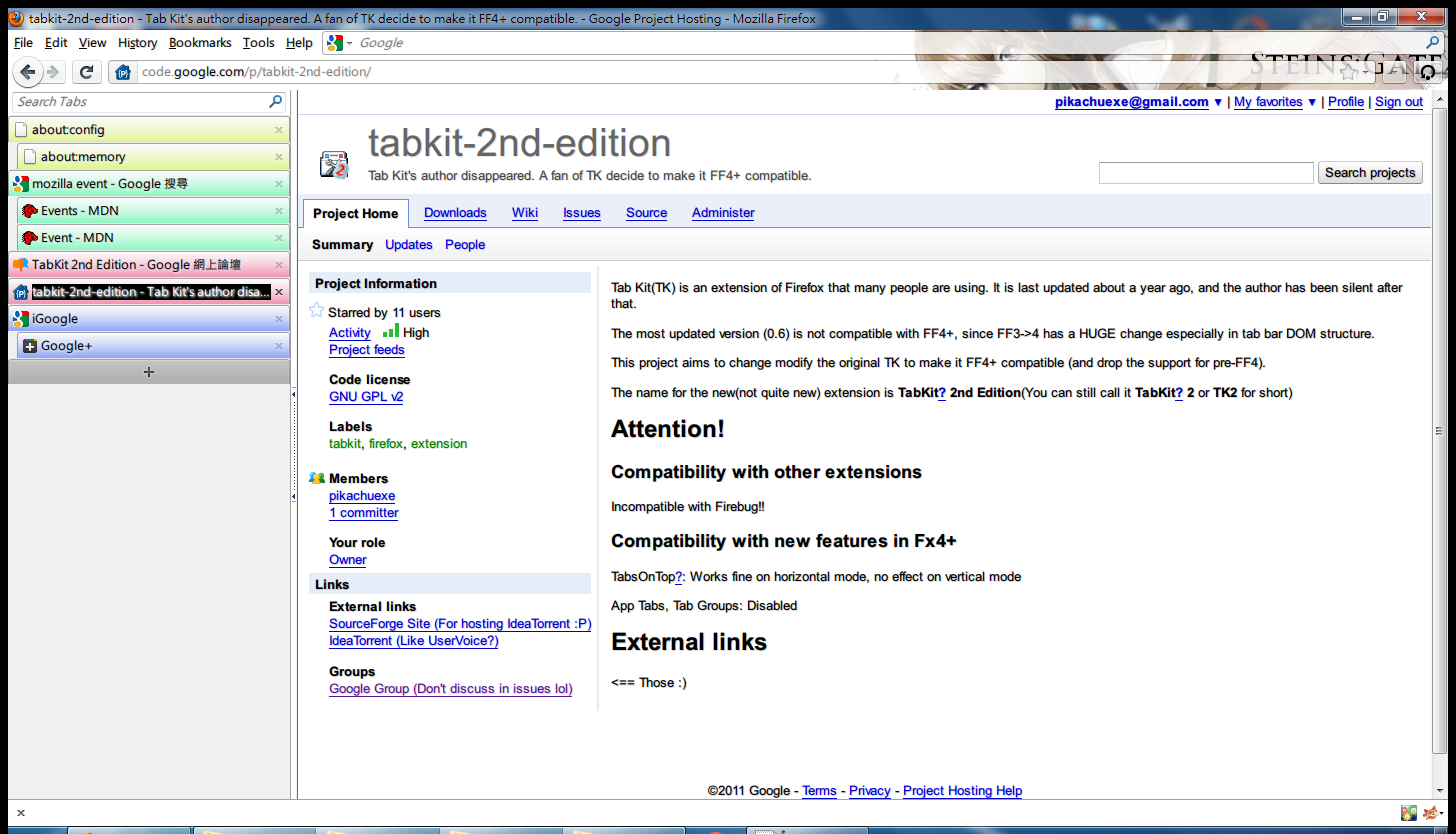Open the GNU GPL v2 license link
The image size is (1456, 834).
pos(366,397)
